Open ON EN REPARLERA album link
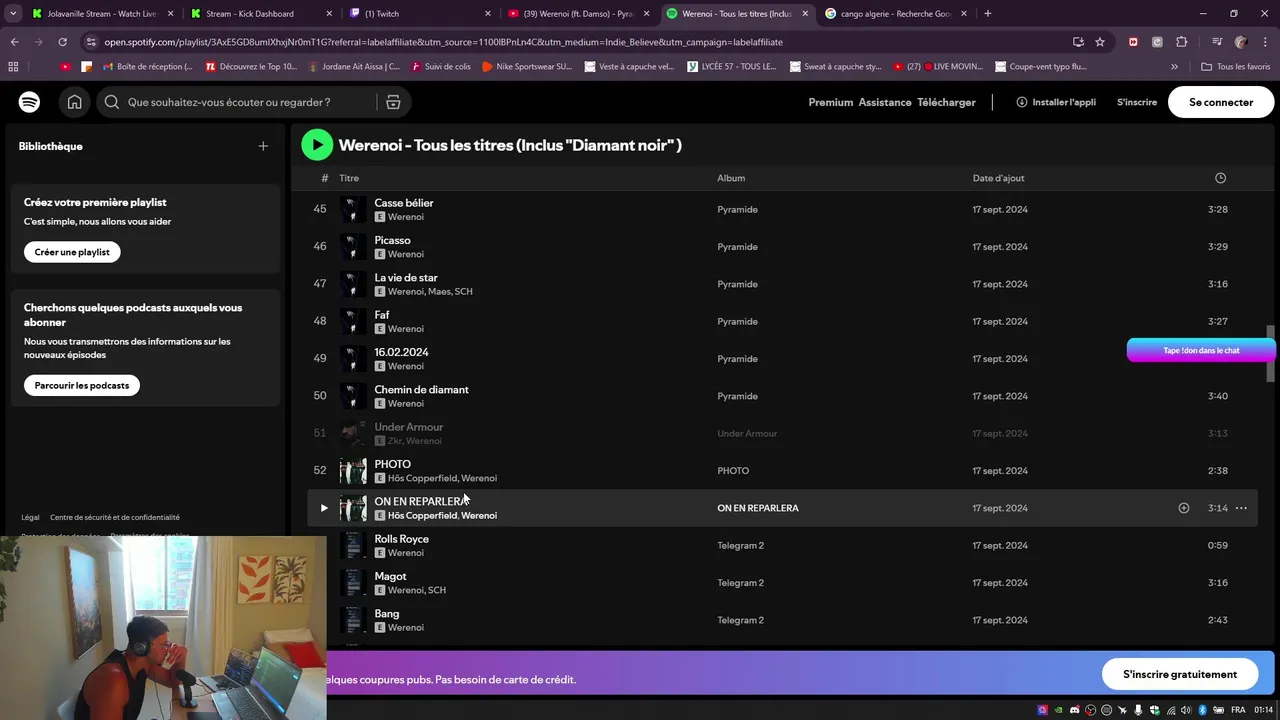The image size is (1280, 720). click(x=758, y=508)
